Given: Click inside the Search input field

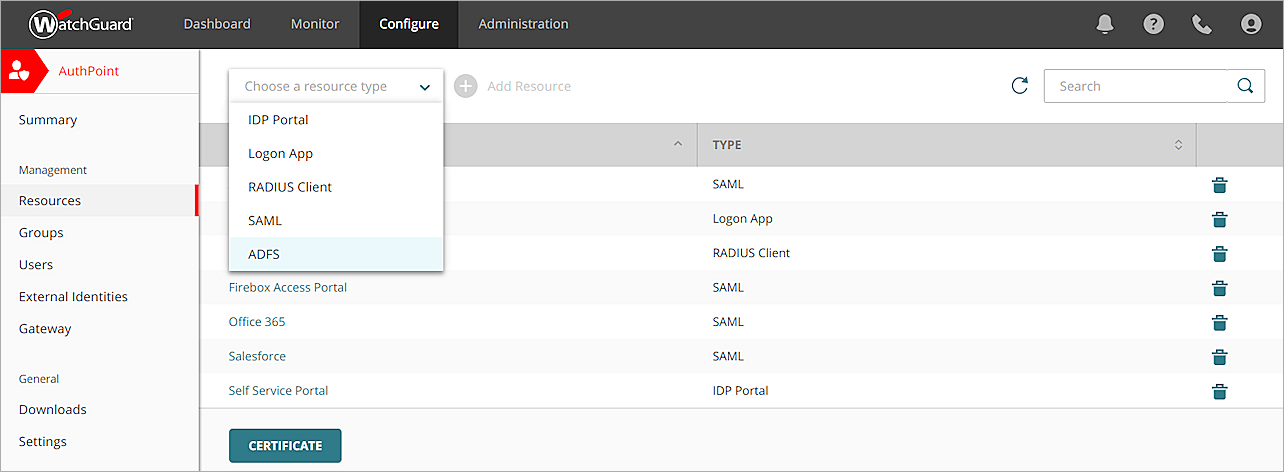Looking at the screenshot, I should 1135,86.
